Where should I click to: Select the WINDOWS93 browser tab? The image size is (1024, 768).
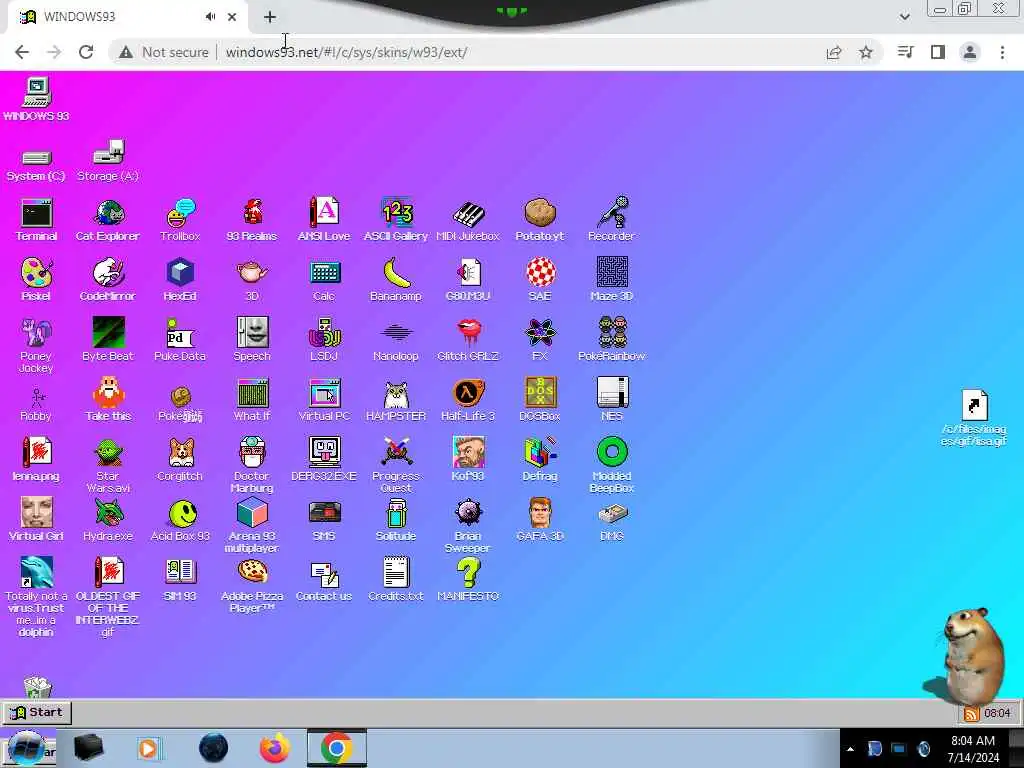coord(127,17)
